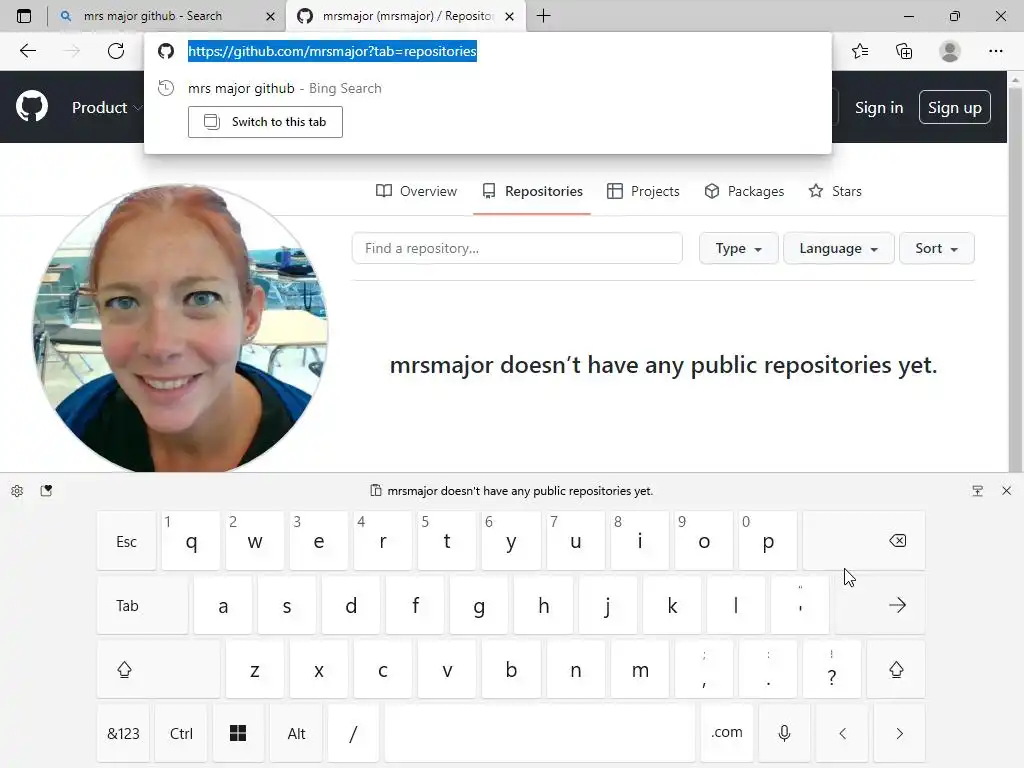The width and height of the screenshot is (1024, 768).
Task: Open the Overview tab
Action: coord(417,191)
